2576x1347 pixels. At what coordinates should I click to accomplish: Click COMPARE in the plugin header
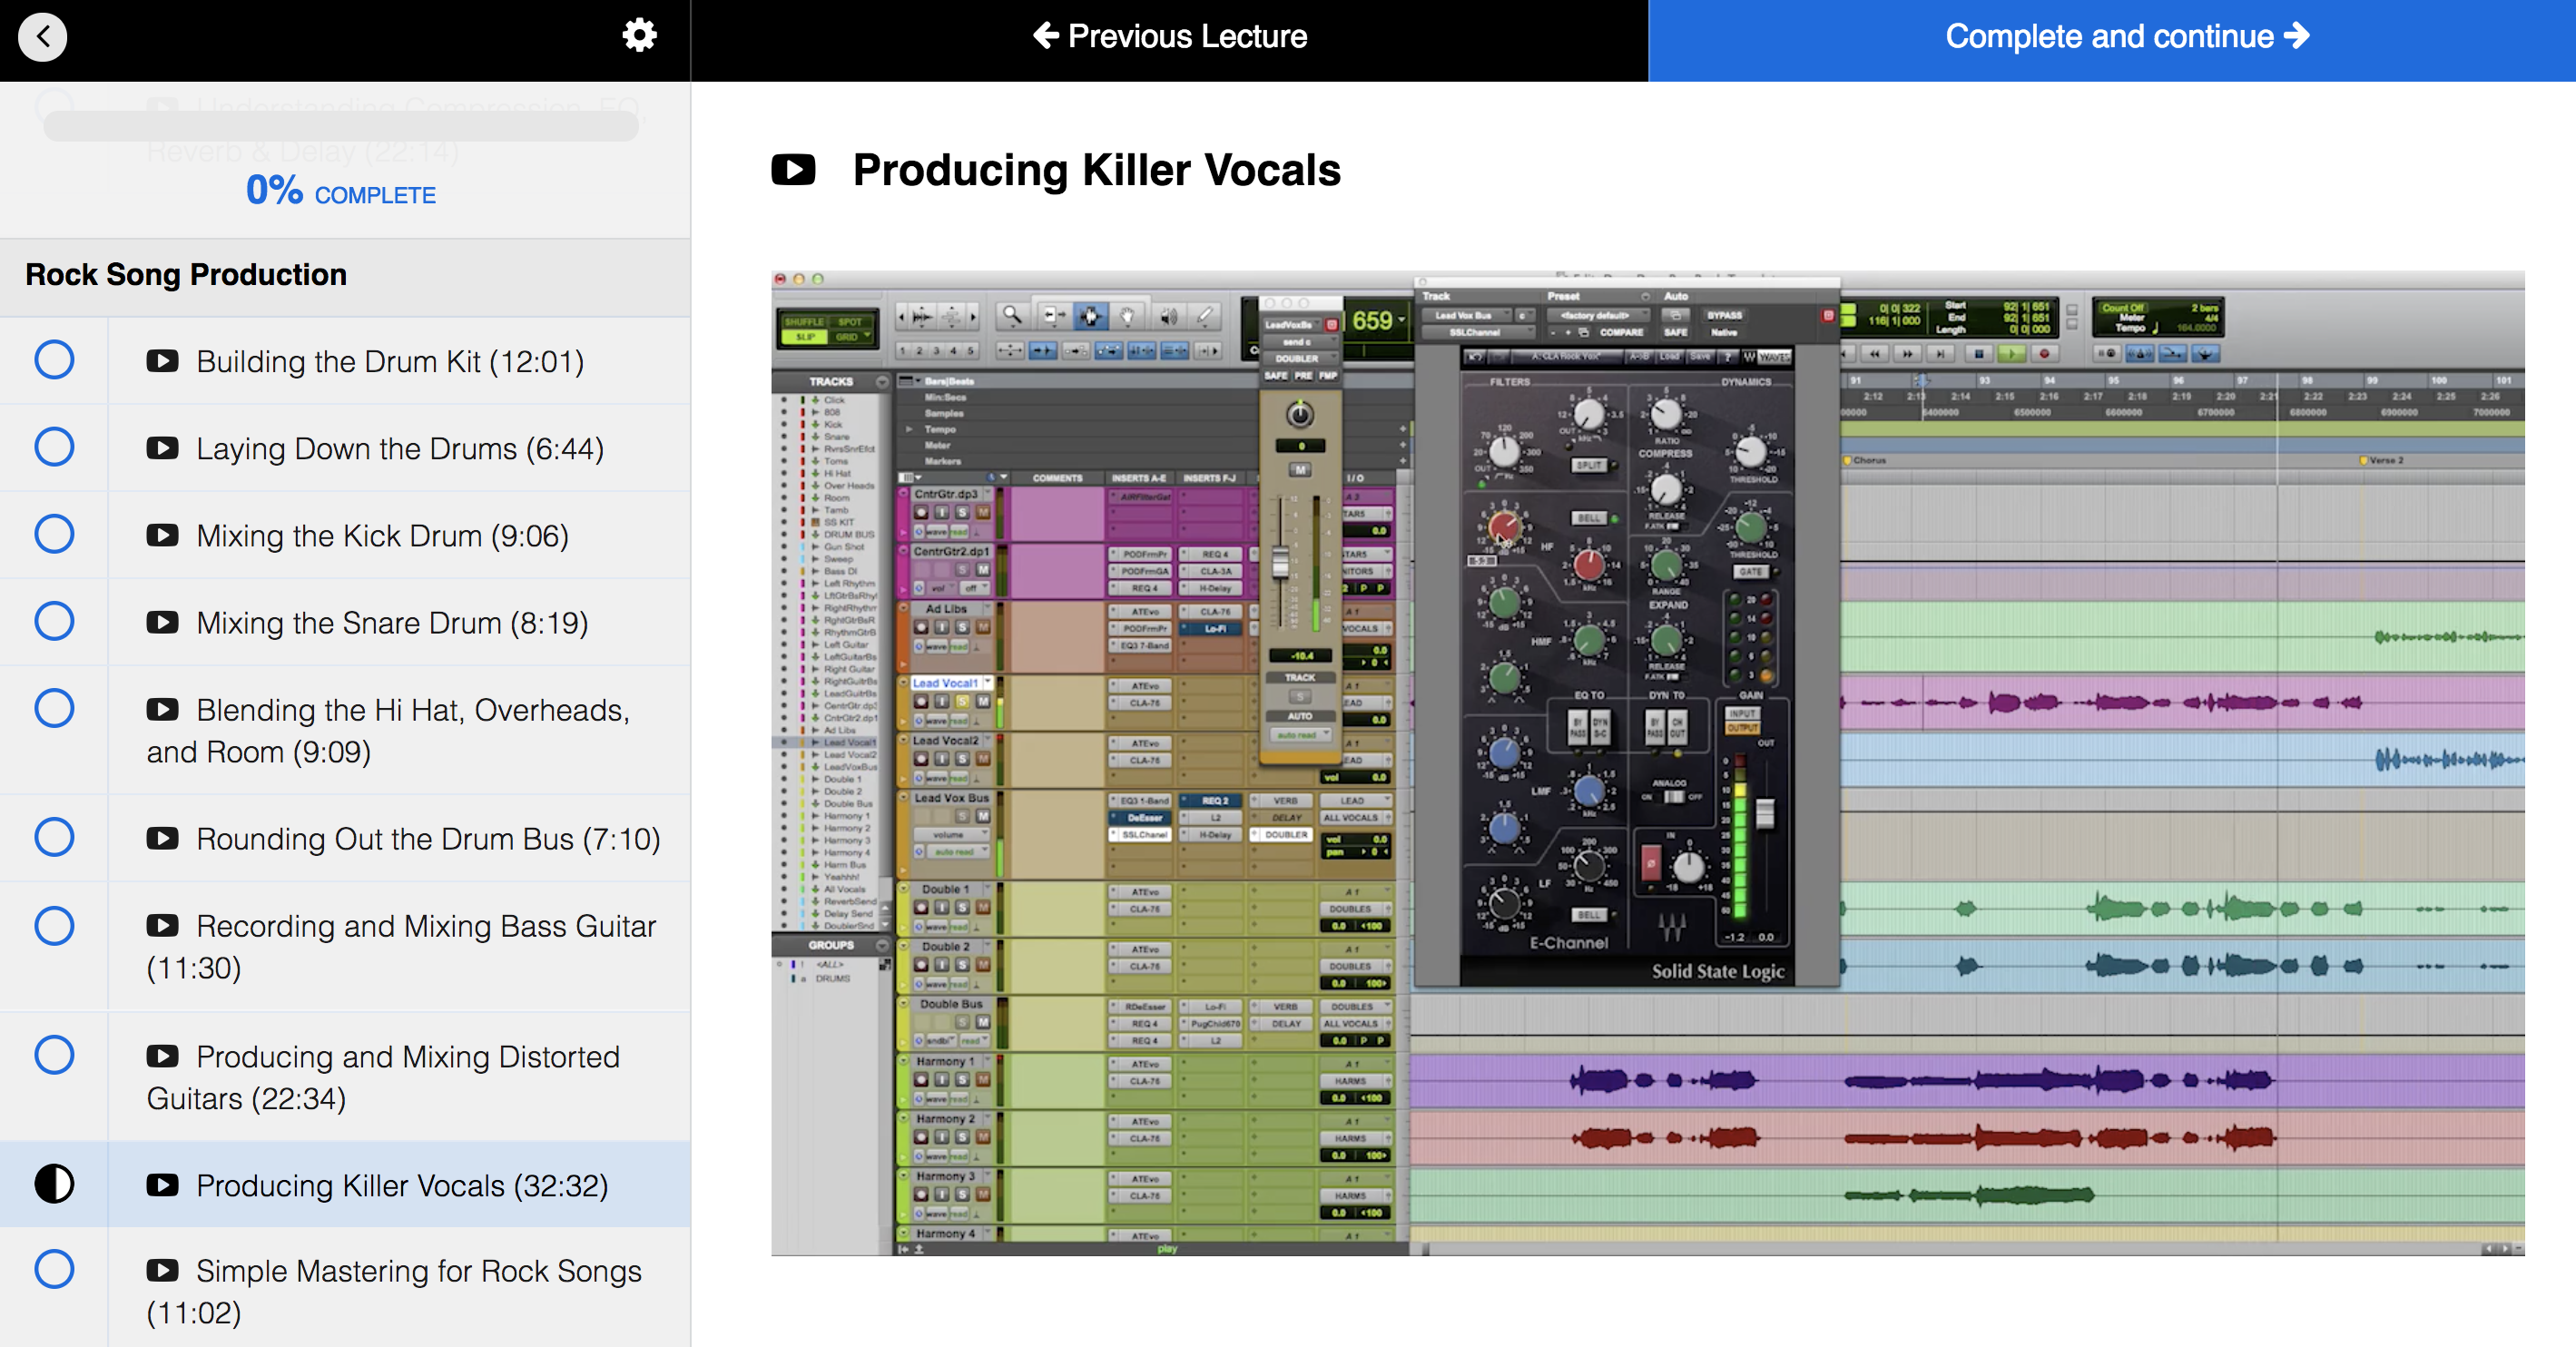point(1621,332)
